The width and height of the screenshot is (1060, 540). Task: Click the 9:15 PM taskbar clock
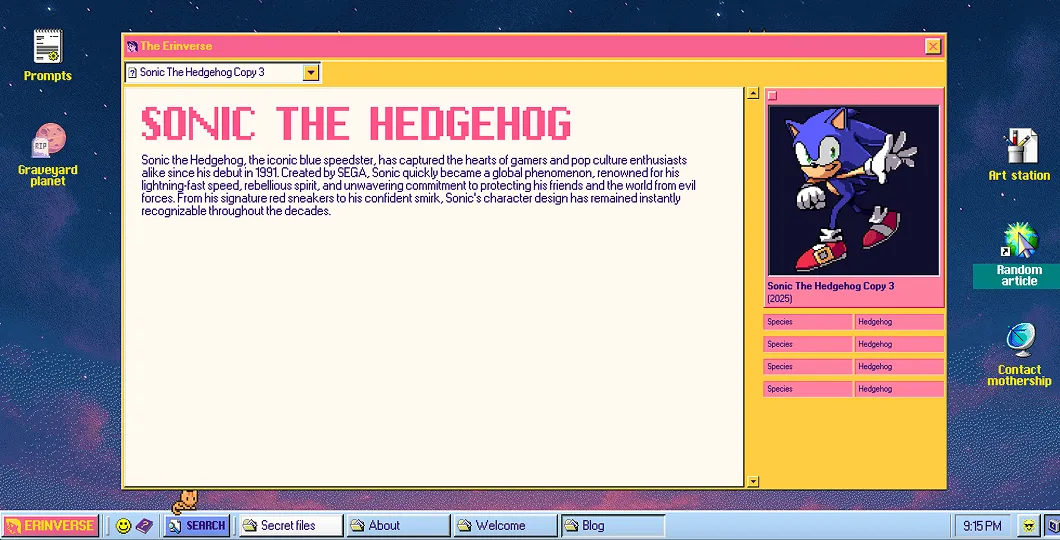pos(982,525)
